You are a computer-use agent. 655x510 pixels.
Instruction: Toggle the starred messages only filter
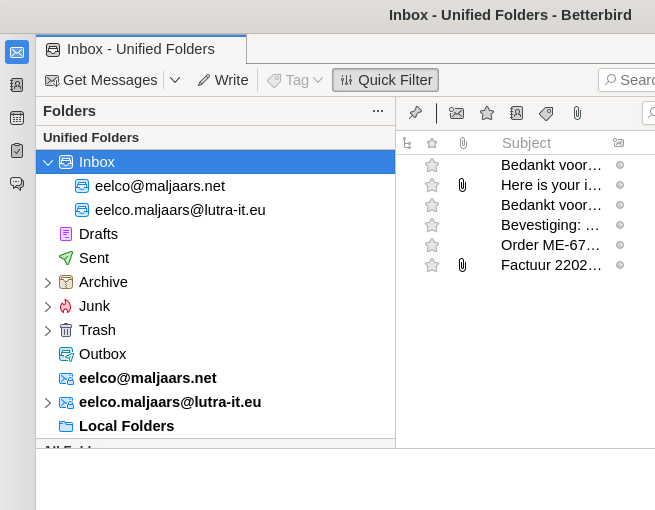(487, 113)
